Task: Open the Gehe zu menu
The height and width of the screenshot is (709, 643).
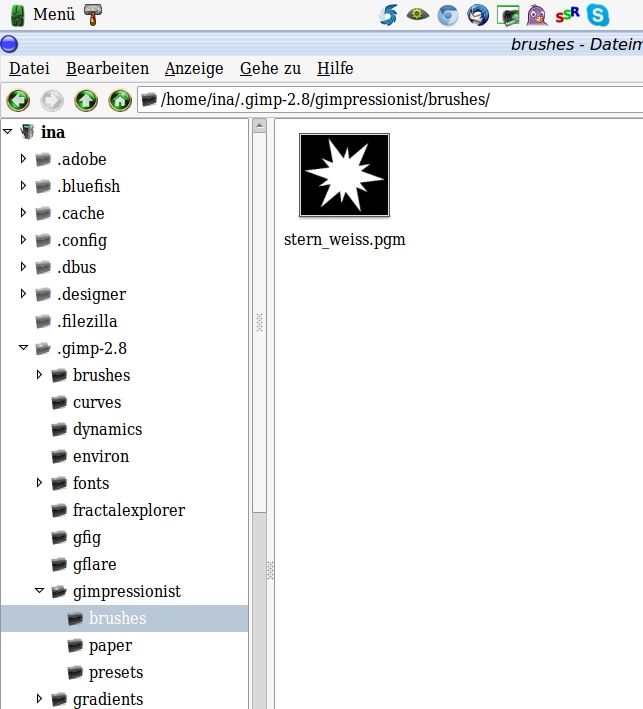Action: [270, 69]
